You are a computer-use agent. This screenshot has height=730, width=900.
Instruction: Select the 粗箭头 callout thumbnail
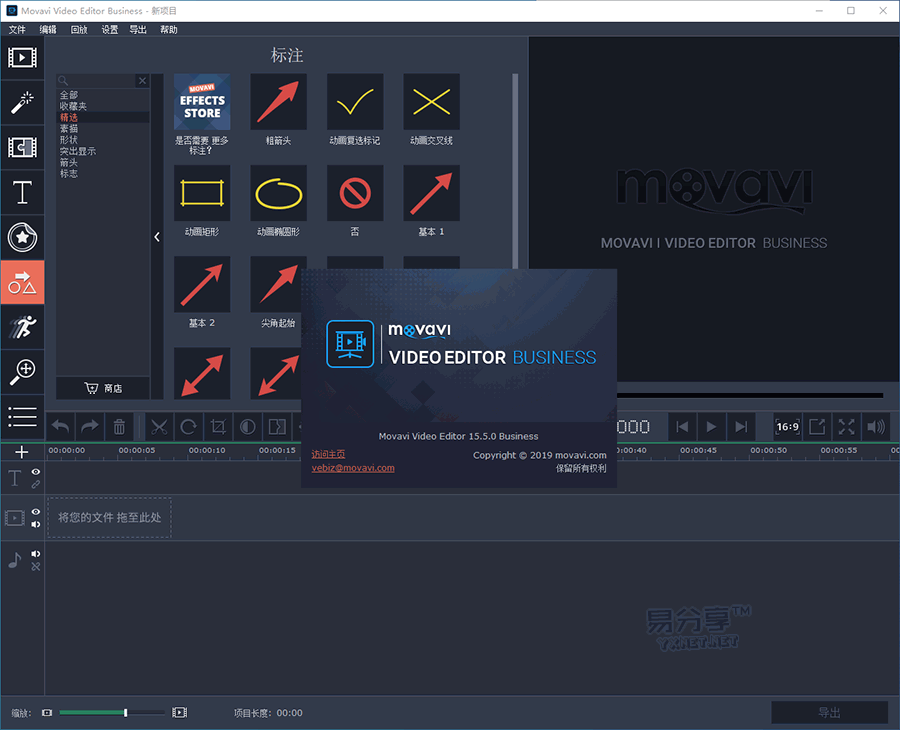pyautogui.click(x=277, y=101)
